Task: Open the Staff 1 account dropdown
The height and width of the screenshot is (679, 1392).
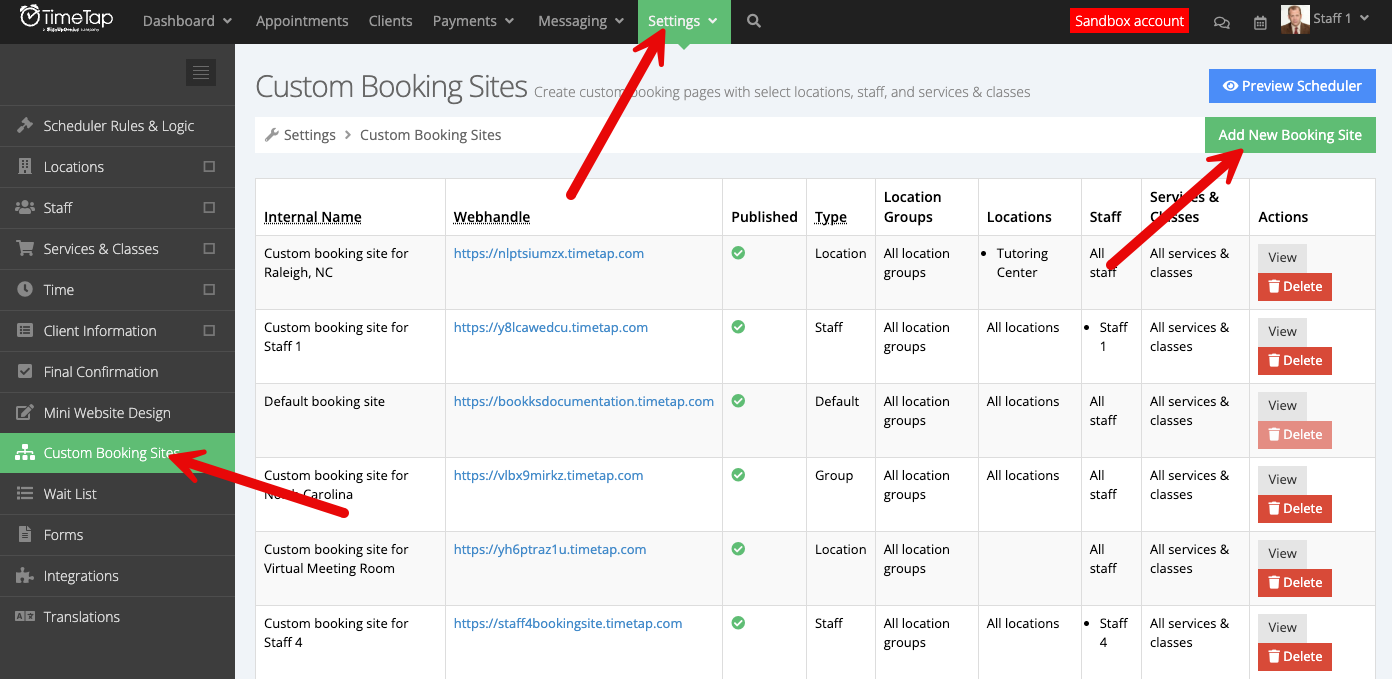Action: [1340, 19]
